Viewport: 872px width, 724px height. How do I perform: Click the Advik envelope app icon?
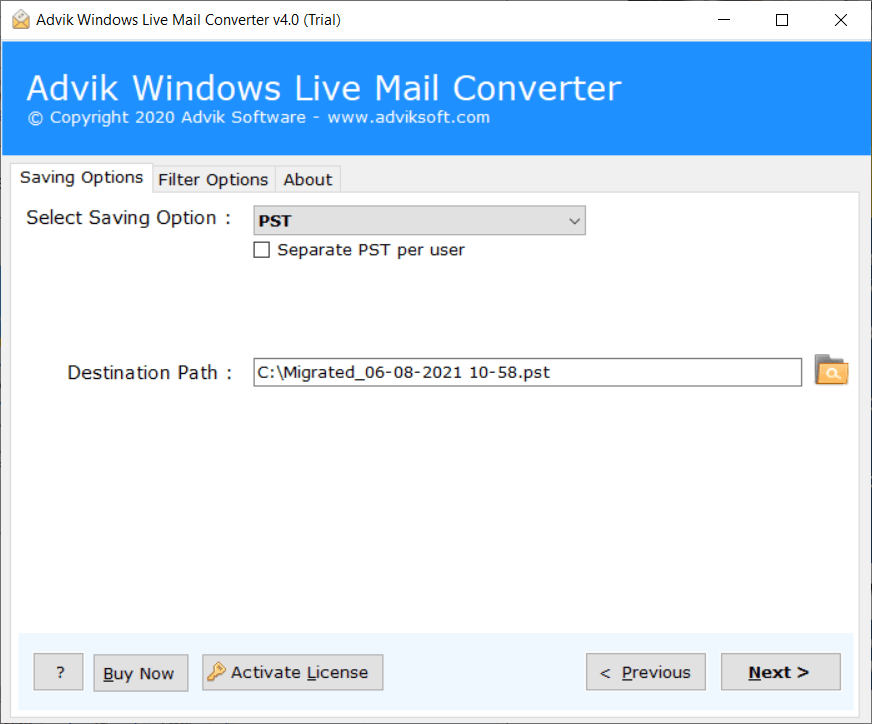coord(21,19)
